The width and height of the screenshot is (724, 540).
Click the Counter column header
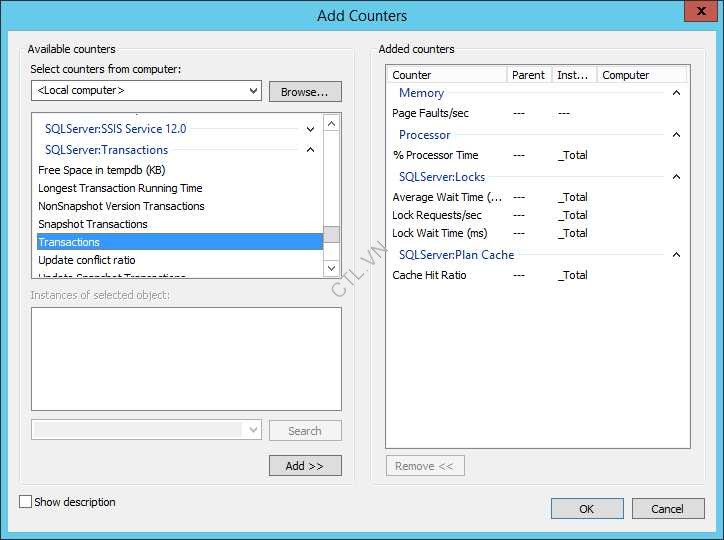coord(447,75)
